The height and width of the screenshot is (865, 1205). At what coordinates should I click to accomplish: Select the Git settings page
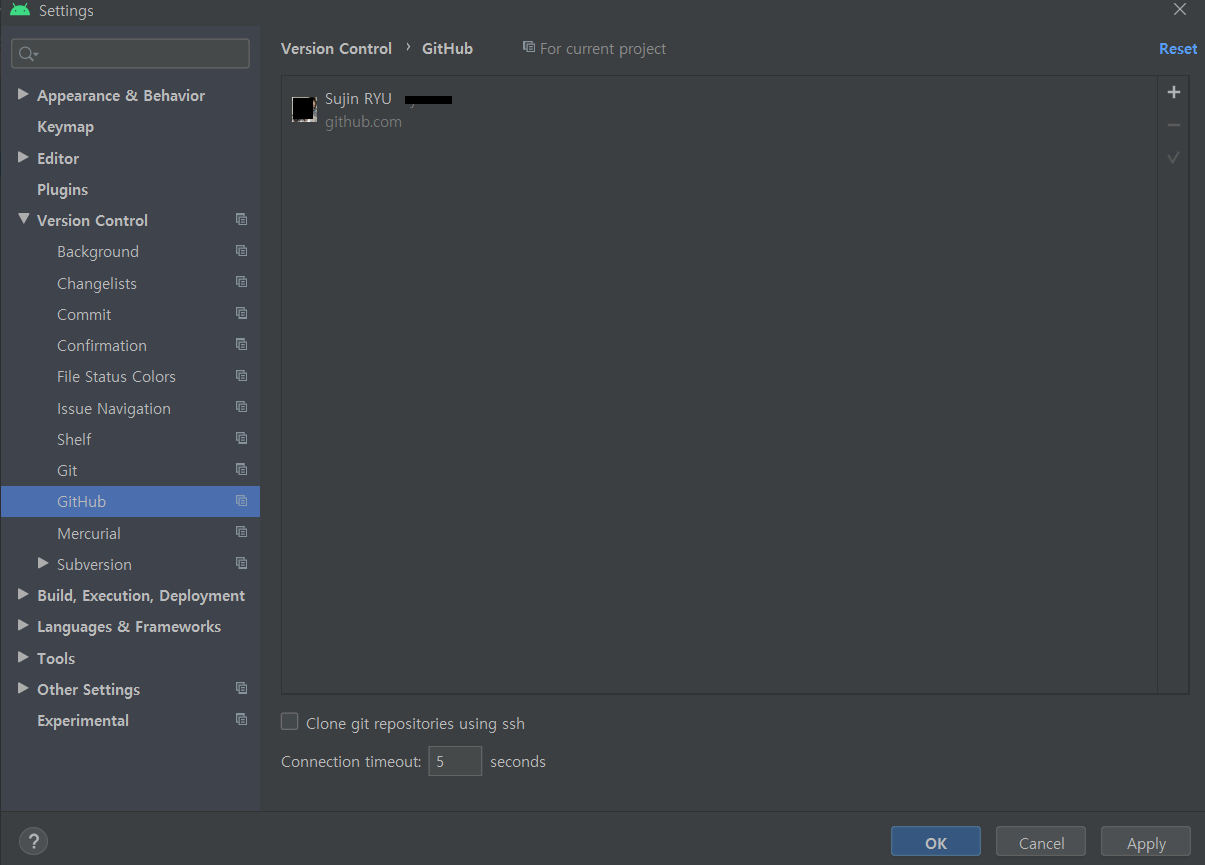[67, 470]
